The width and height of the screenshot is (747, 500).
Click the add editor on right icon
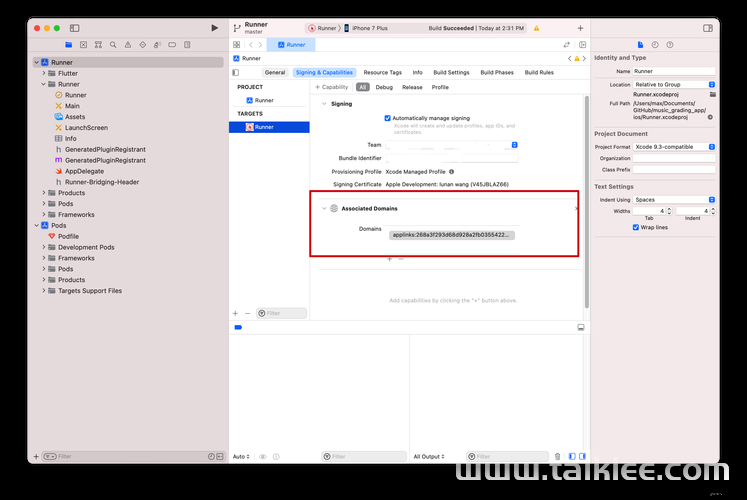pos(582,45)
